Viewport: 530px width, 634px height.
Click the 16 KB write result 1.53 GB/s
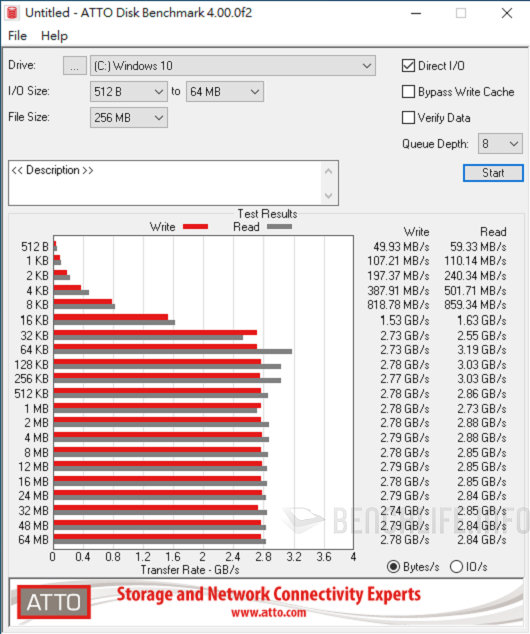tap(405, 321)
